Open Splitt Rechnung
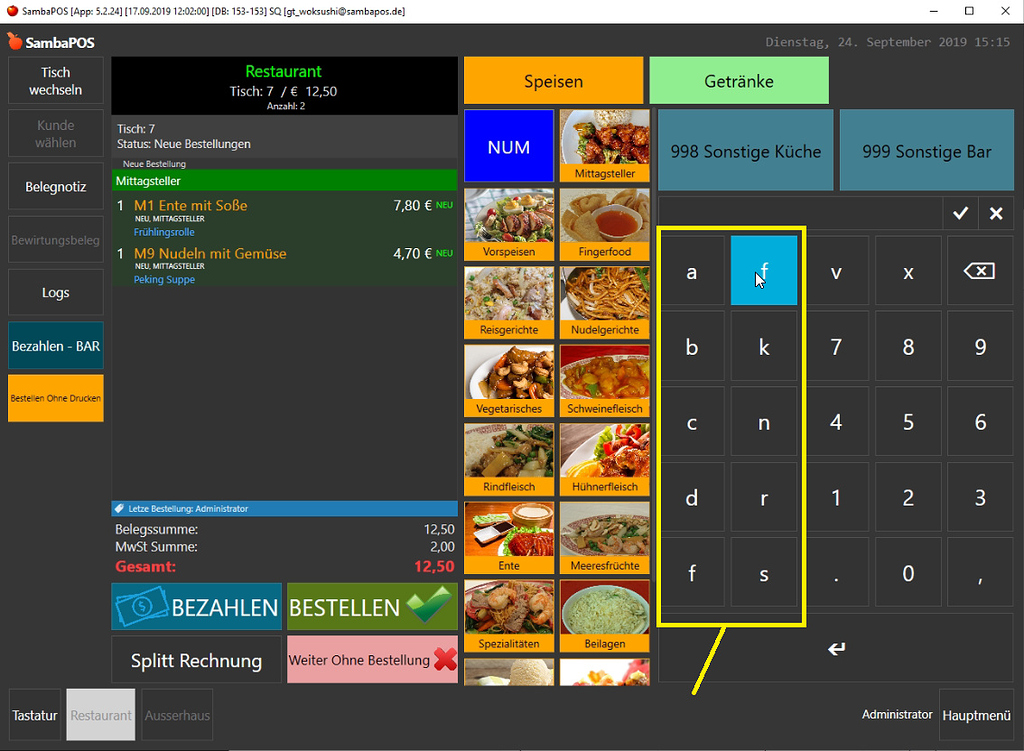This screenshot has height=751, width=1024. click(x=196, y=659)
